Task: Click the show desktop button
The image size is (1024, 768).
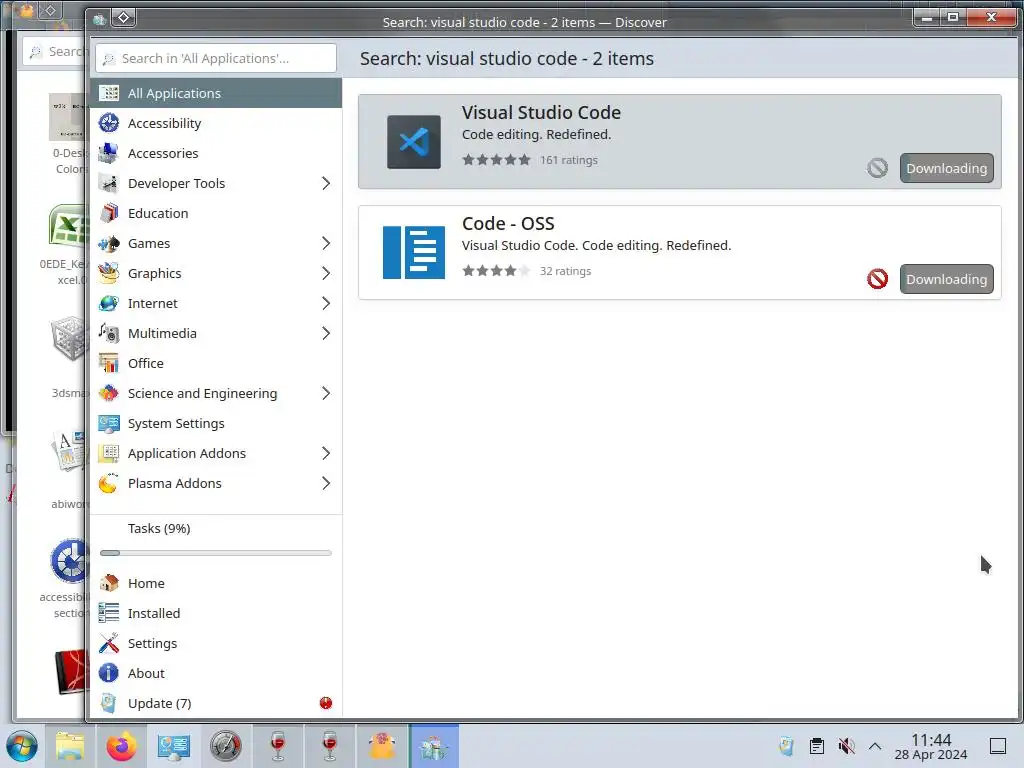Action: [998, 746]
